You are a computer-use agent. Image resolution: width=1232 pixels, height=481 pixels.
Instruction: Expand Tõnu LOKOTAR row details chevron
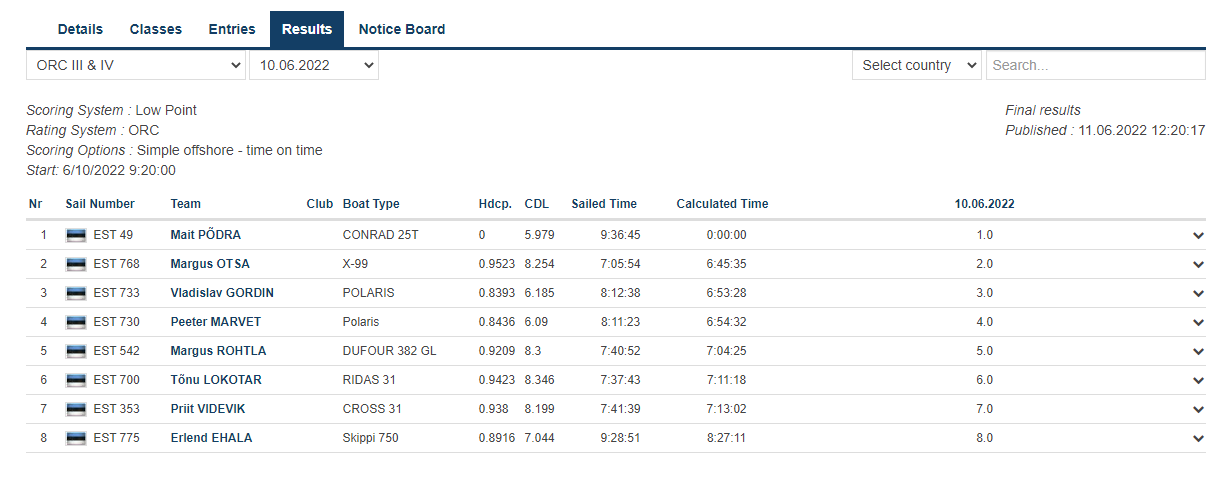point(1198,381)
